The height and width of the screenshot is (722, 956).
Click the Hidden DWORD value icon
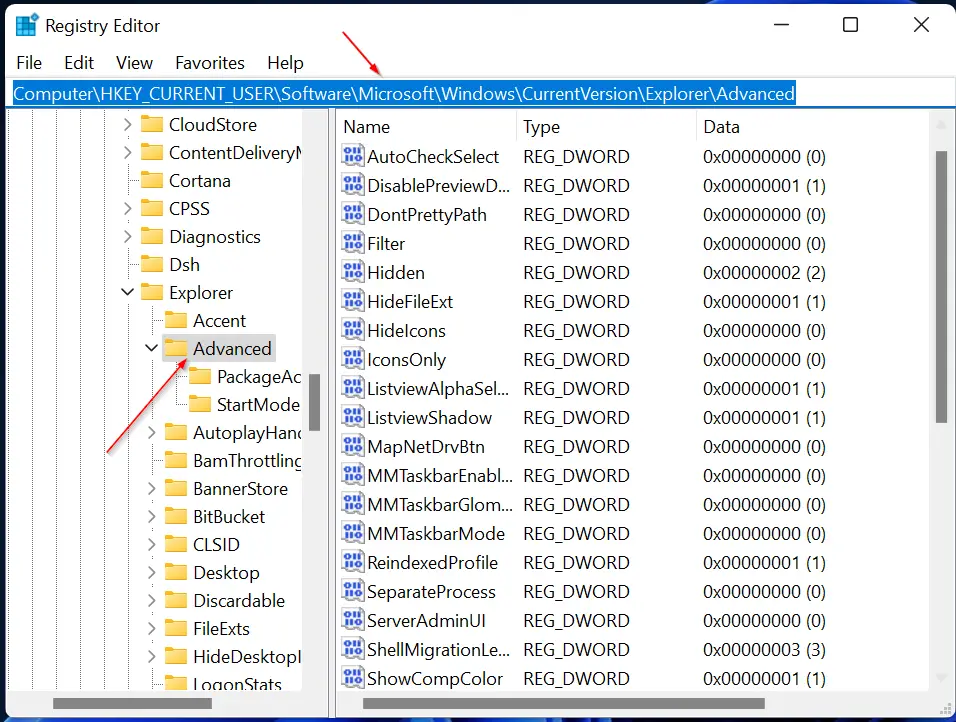(353, 272)
